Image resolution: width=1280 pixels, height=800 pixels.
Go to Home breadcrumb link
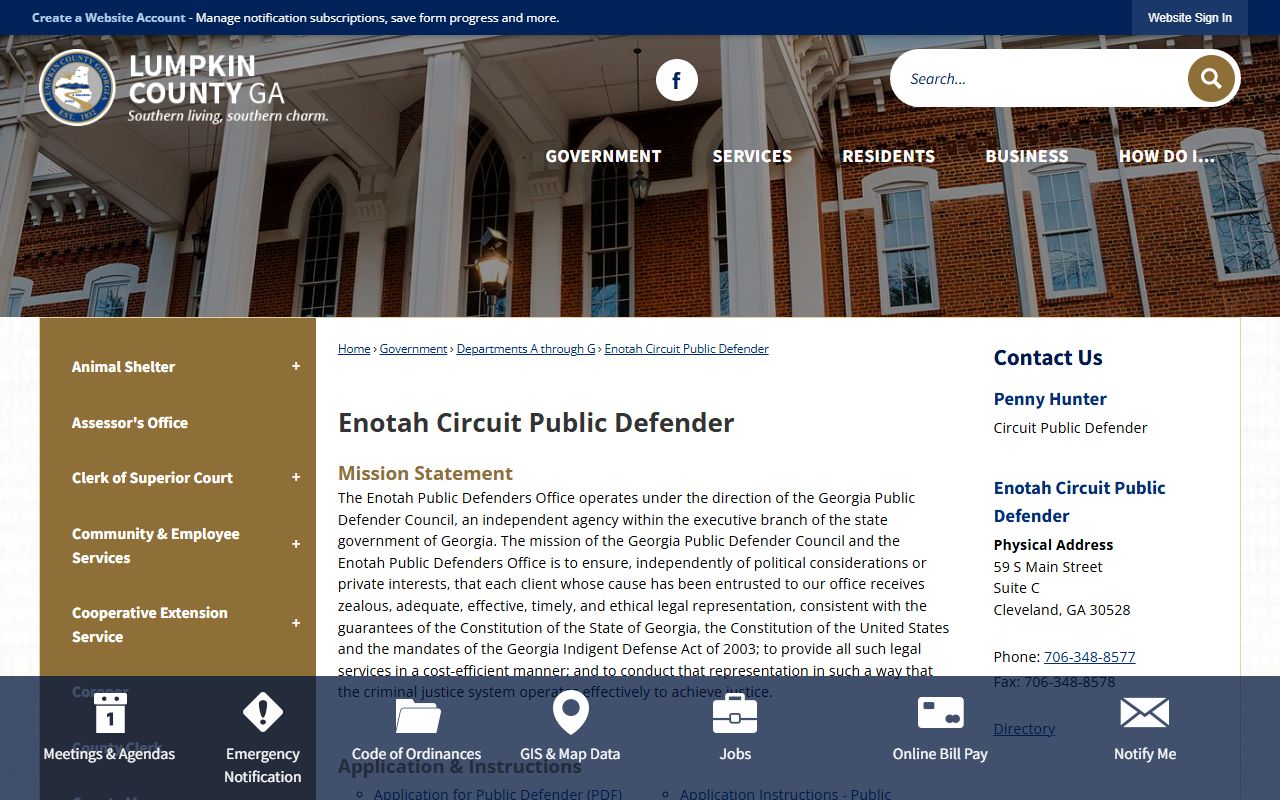coord(354,349)
